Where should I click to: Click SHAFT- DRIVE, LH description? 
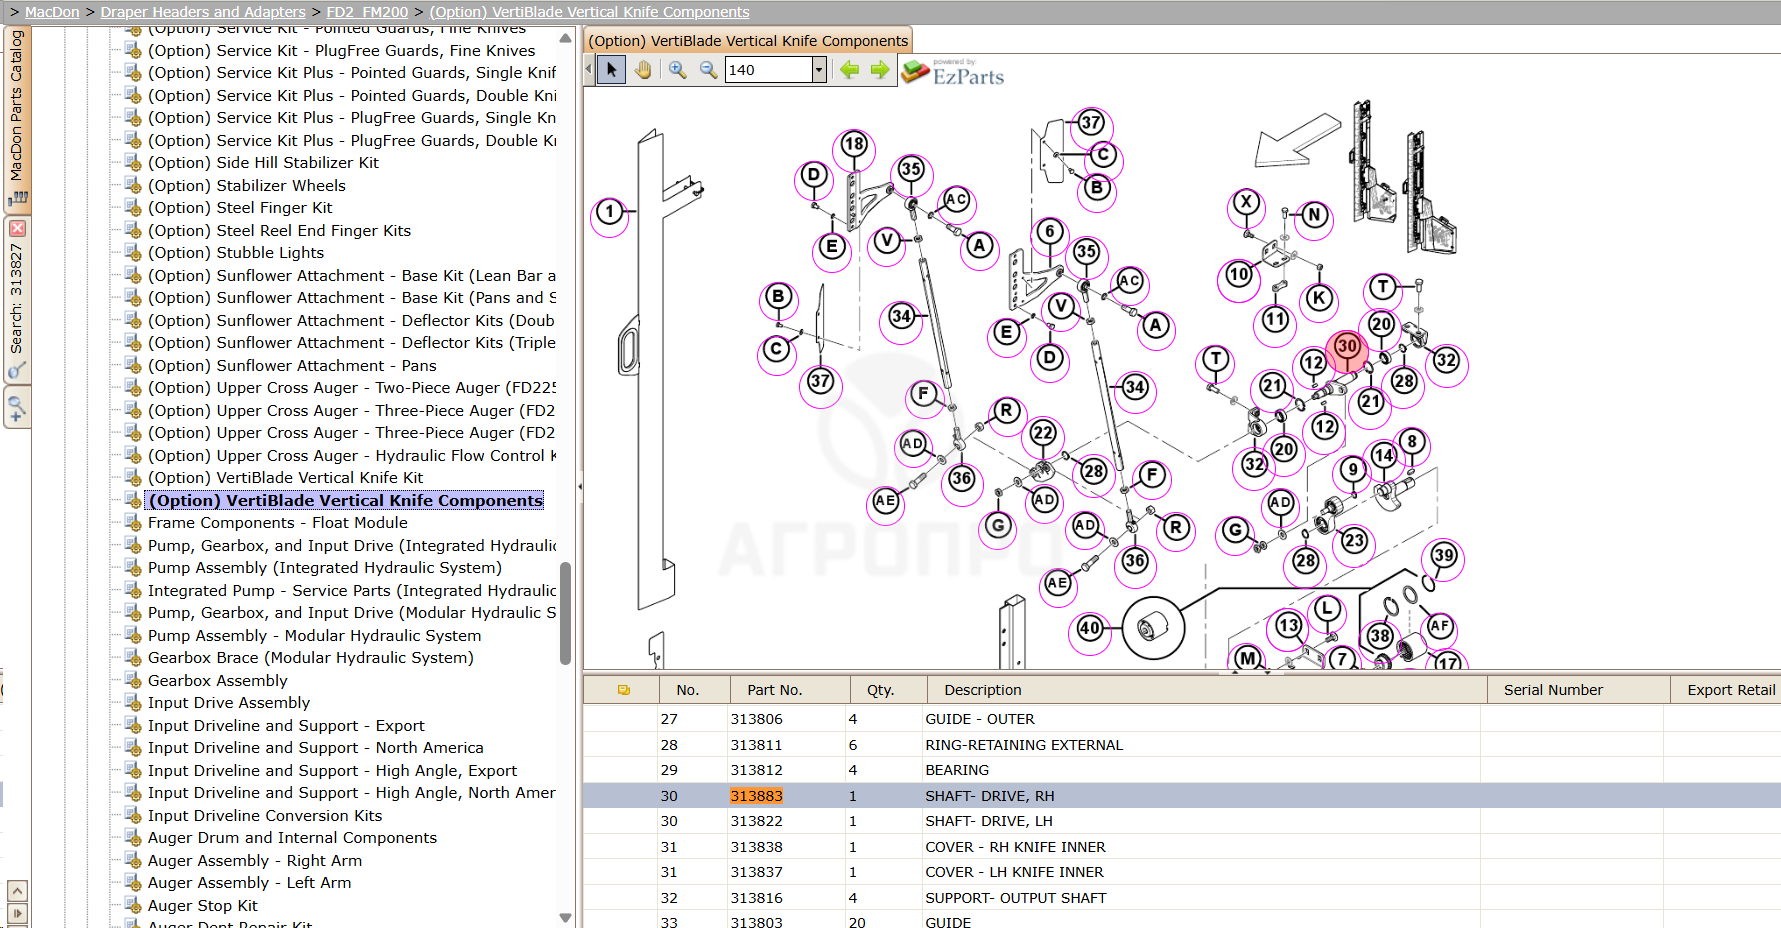[x=988, y=821]
